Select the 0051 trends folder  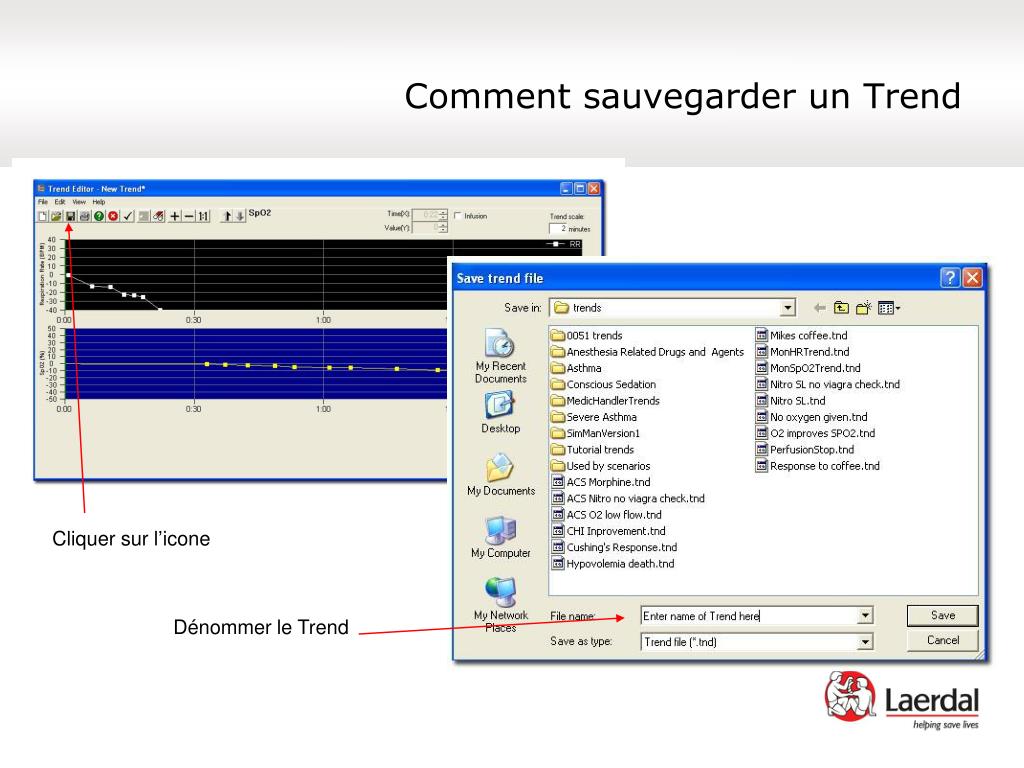(x=587, y=336)
